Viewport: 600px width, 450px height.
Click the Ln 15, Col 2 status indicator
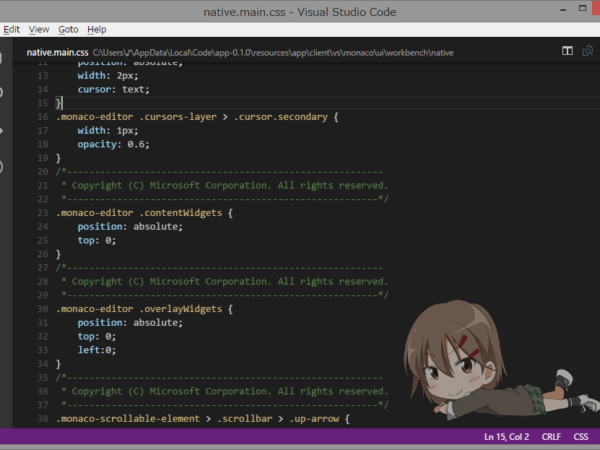(x=507, y=437)
